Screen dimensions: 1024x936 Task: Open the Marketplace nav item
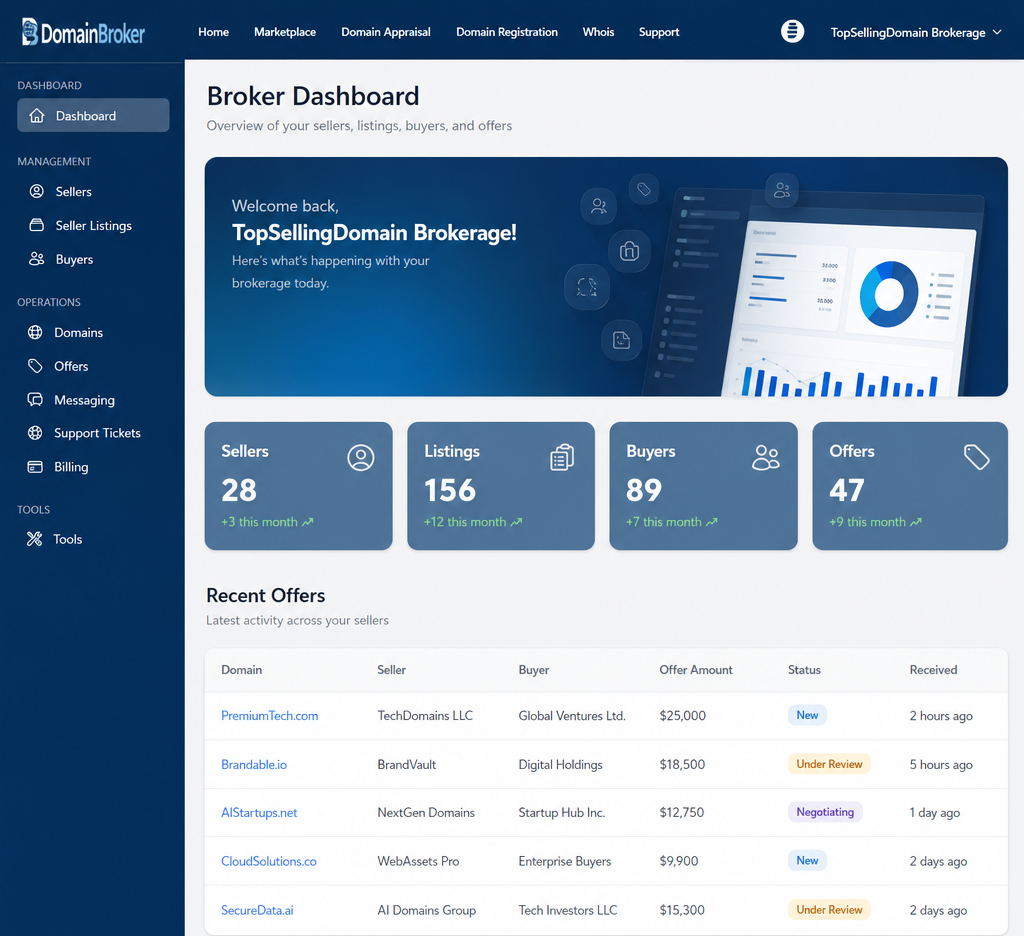click(285, 32)
